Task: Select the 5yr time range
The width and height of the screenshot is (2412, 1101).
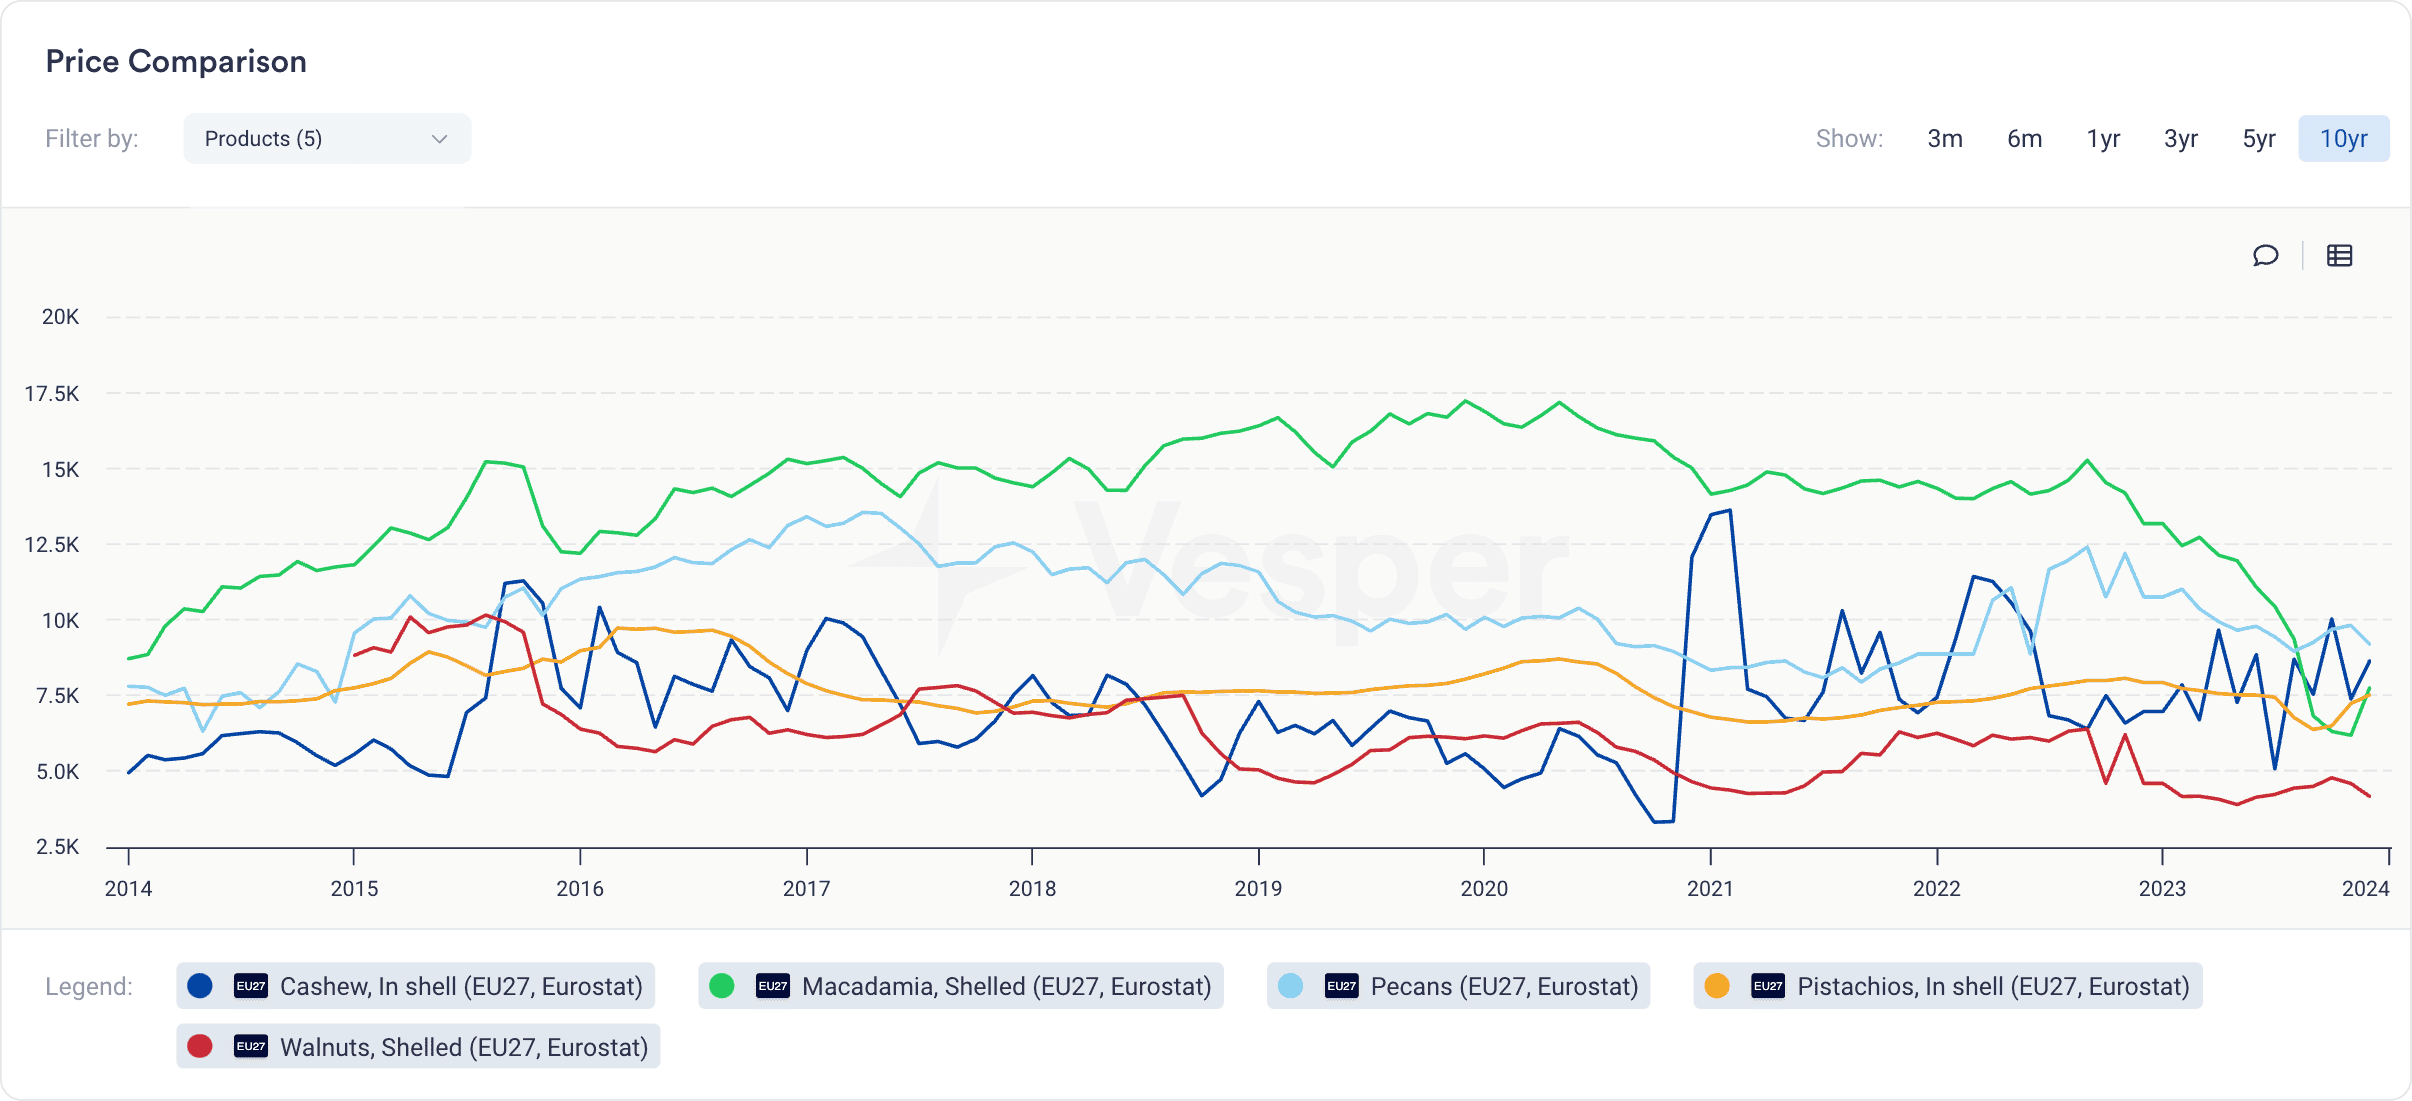Action: click(x=2257, y=138)
